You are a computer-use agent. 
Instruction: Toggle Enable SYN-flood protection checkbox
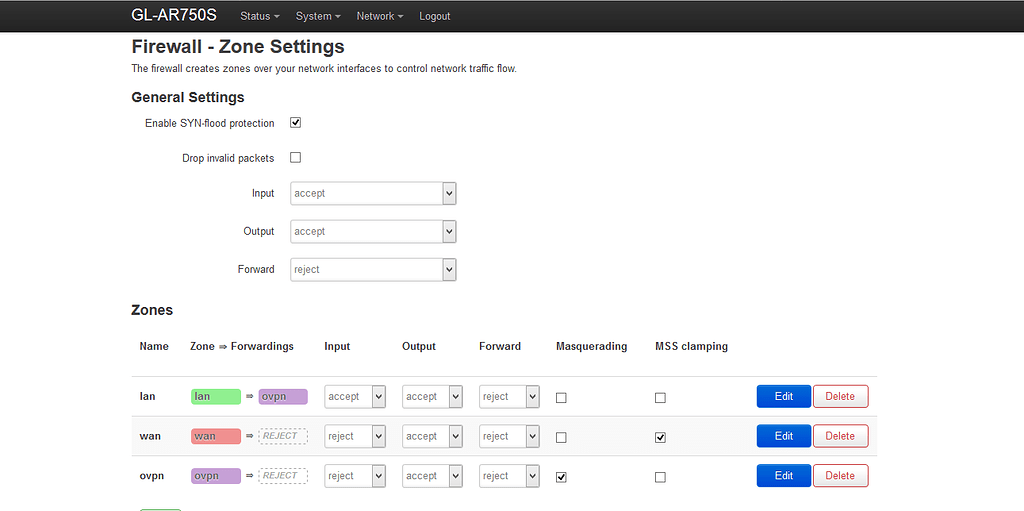pyautogui.click(x=295, y=123)
